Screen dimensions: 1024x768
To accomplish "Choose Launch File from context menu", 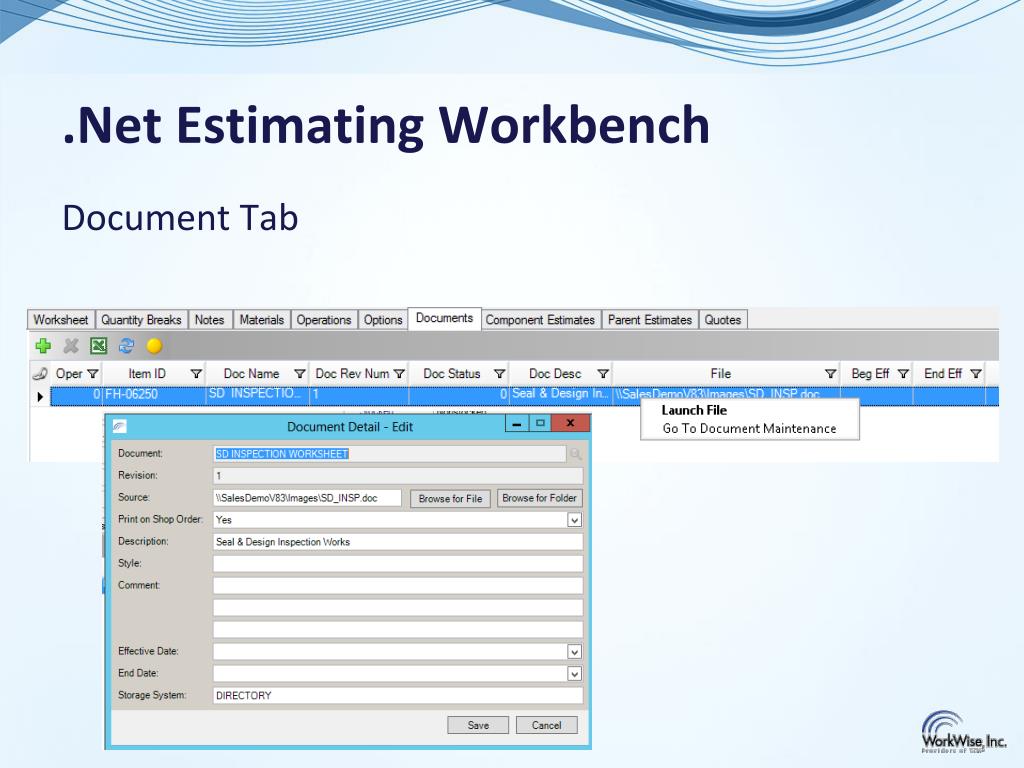I will click(x=694, y=410).
